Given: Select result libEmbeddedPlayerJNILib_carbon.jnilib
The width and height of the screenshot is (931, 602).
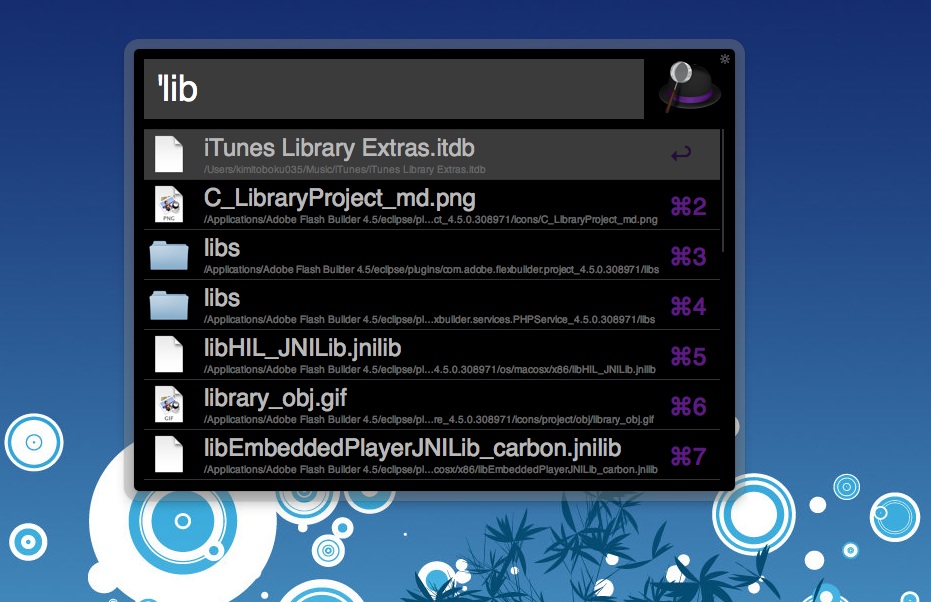Looking at the screenshot, I should [x=432, y=454].
